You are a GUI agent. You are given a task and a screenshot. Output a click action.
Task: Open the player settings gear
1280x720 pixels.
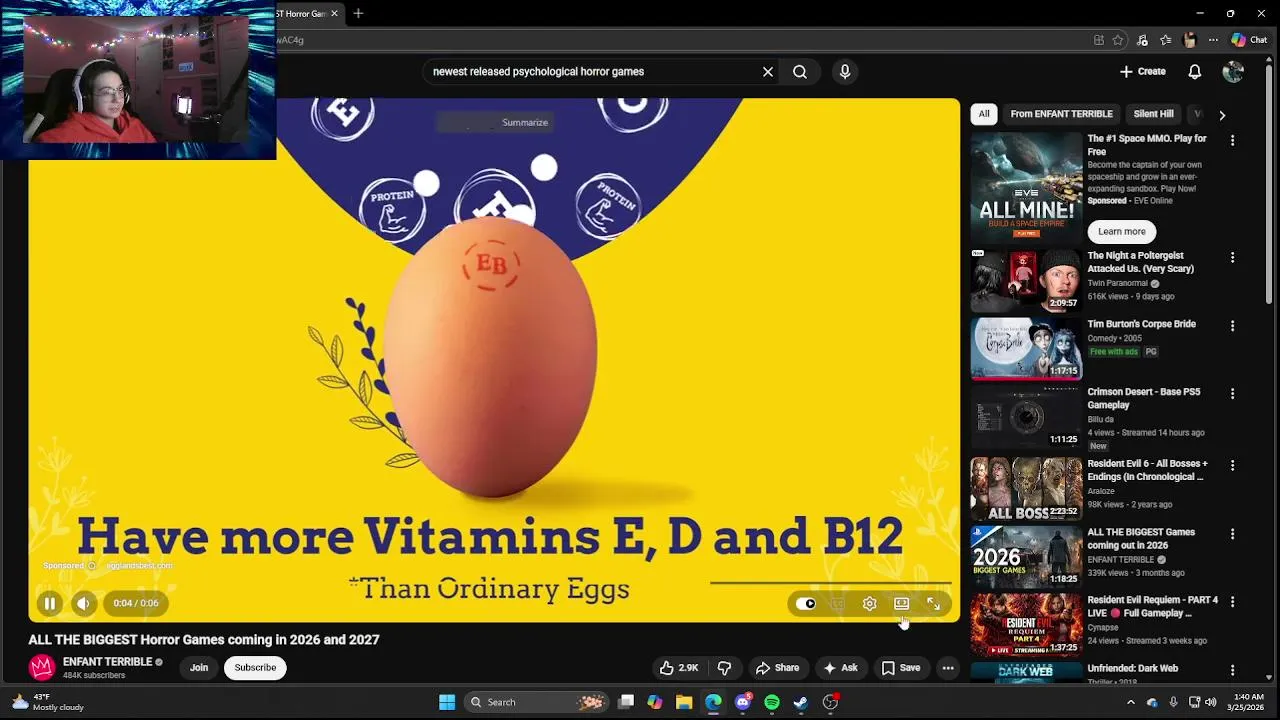(x=870, y=604)
